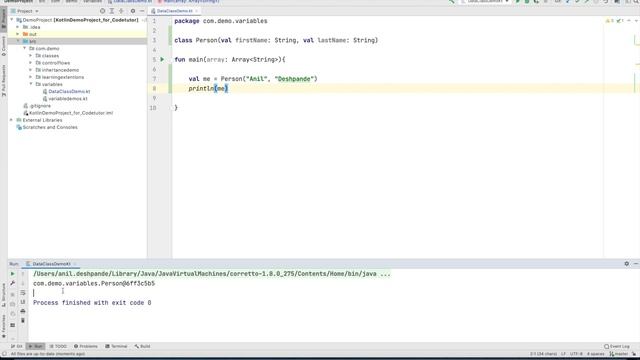Open the Run tool window tab at the bottom
640x360 pixels.
click(36, 346)
